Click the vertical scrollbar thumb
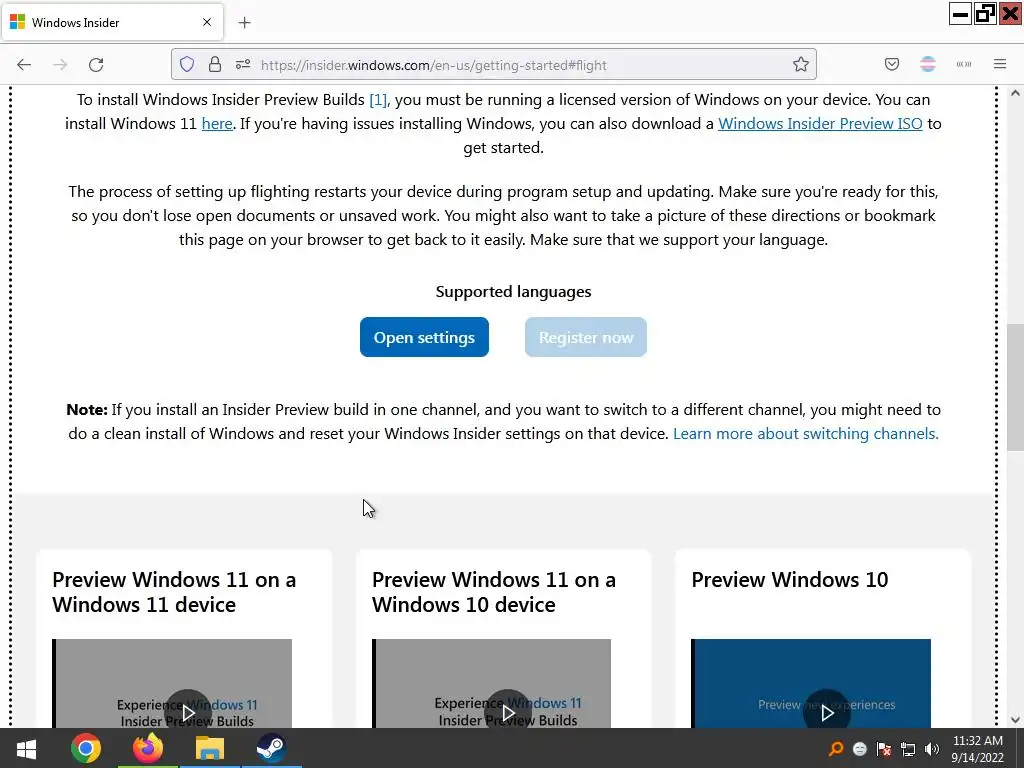The width and height of the screenshot is (1024, 768). coord(1015,387)
